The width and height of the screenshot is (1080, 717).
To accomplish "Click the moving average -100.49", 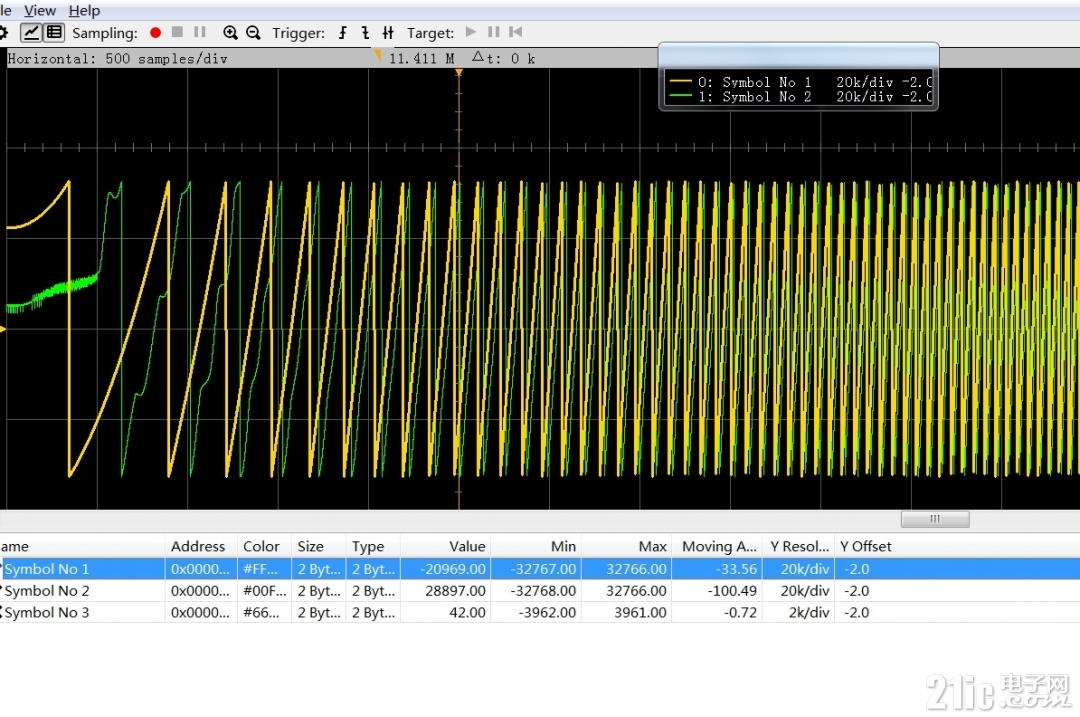I will click(732, 591).
